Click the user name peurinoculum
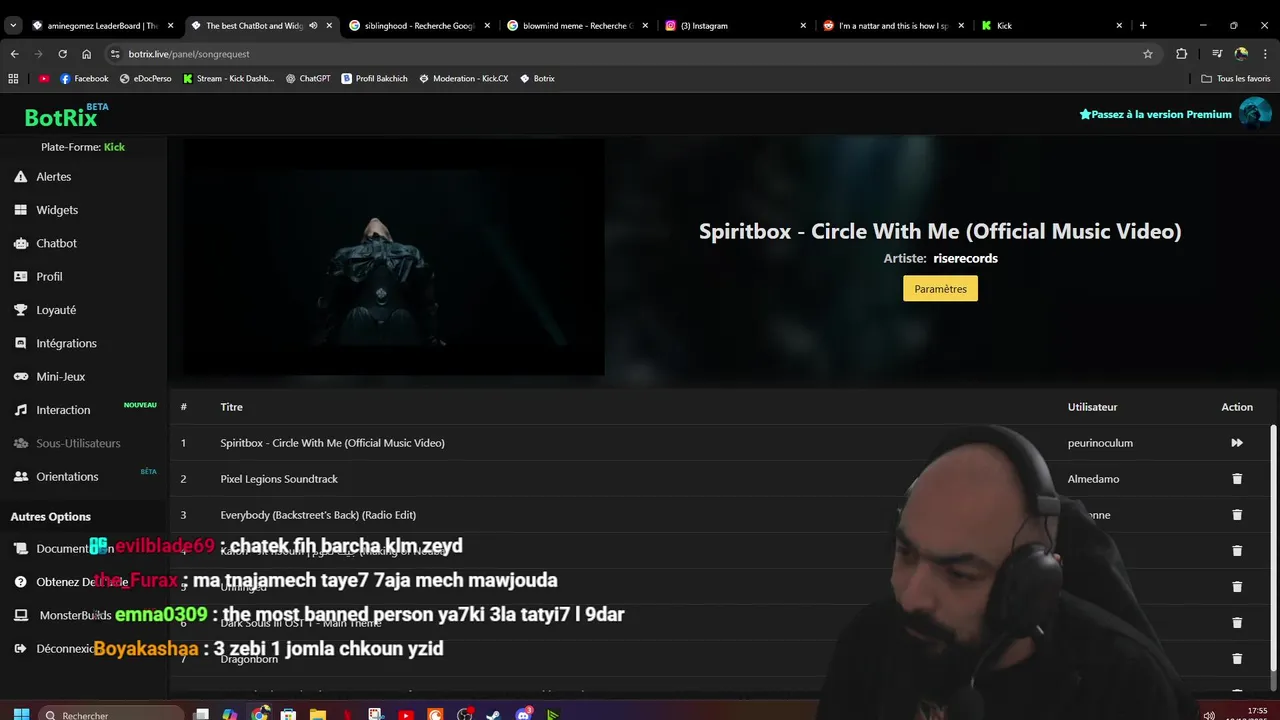The height and width of the screenshot is (720, 1280). click(1100, 443)
